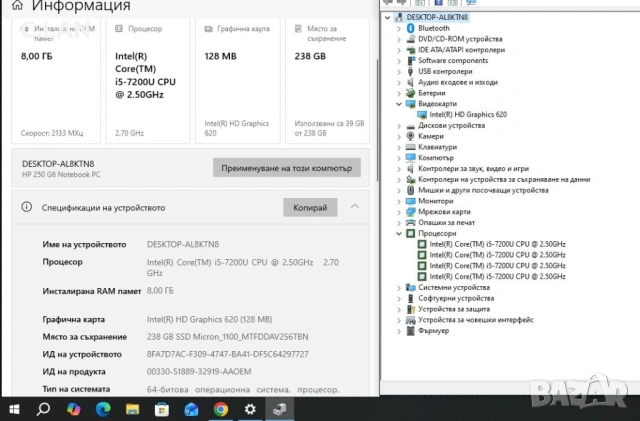Click the USB контролери icon
Screen dimensions: 640x421
point(411,71)
